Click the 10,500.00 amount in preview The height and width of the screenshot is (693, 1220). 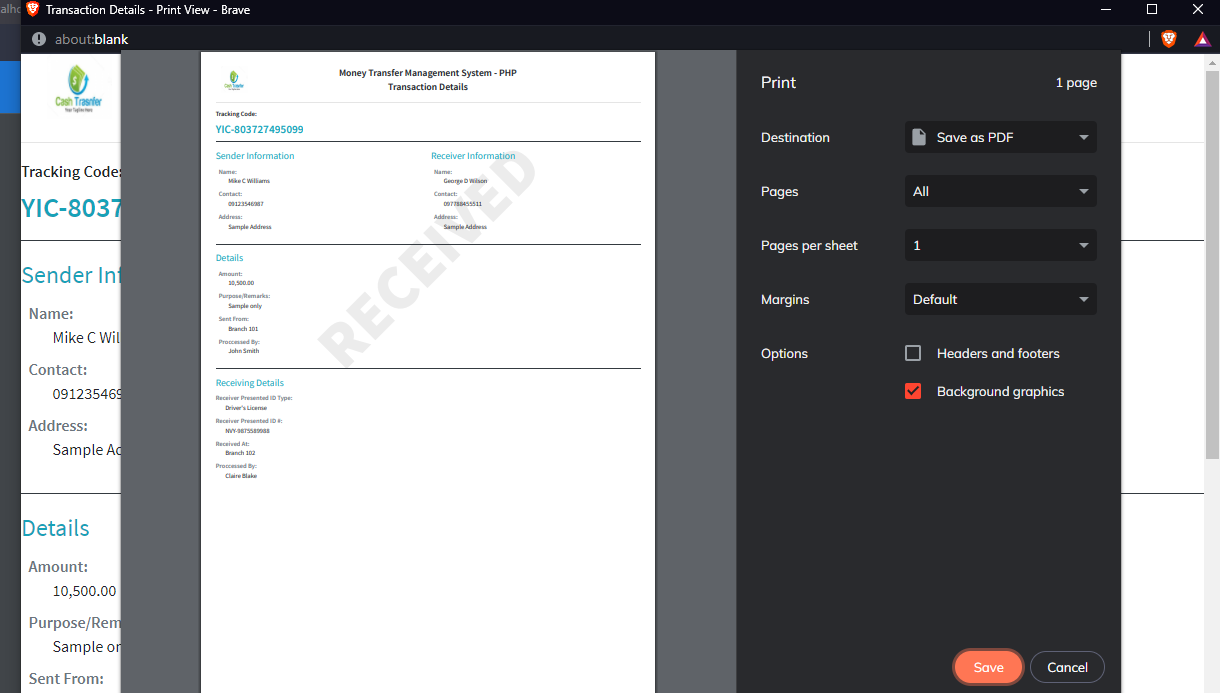click(240, 283)
